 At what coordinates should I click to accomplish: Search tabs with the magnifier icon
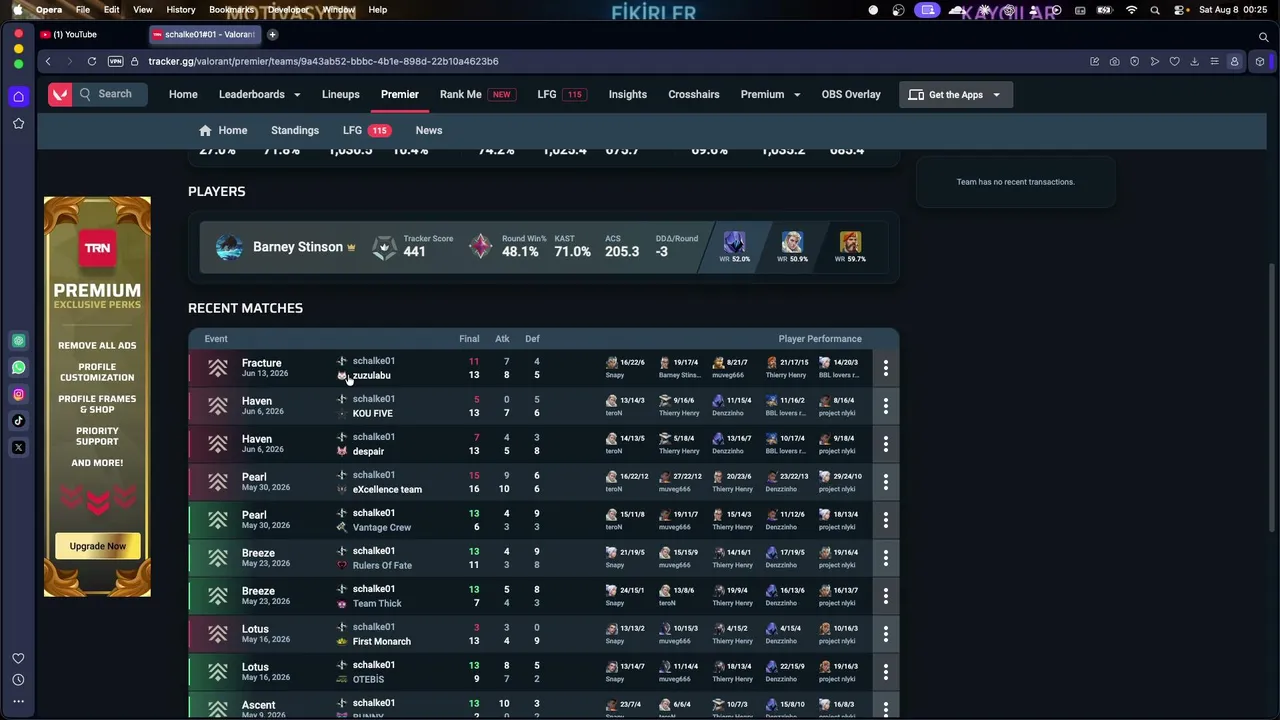point(1264,37)
